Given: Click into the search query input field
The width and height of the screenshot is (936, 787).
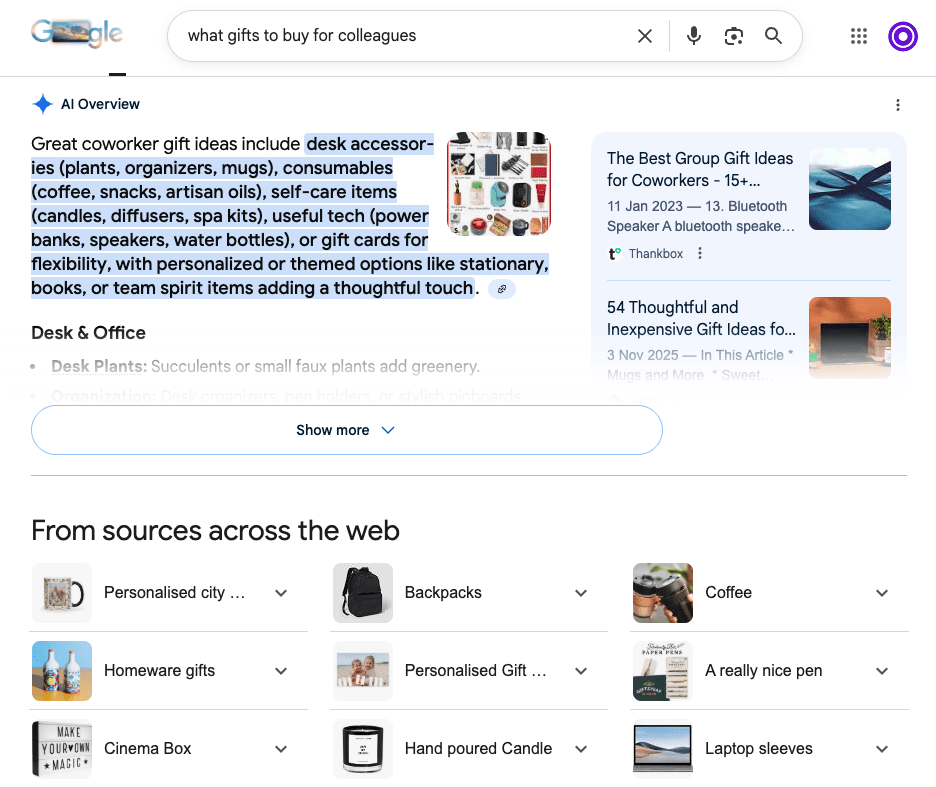Looking at the screenshot, I should (400, 36).
